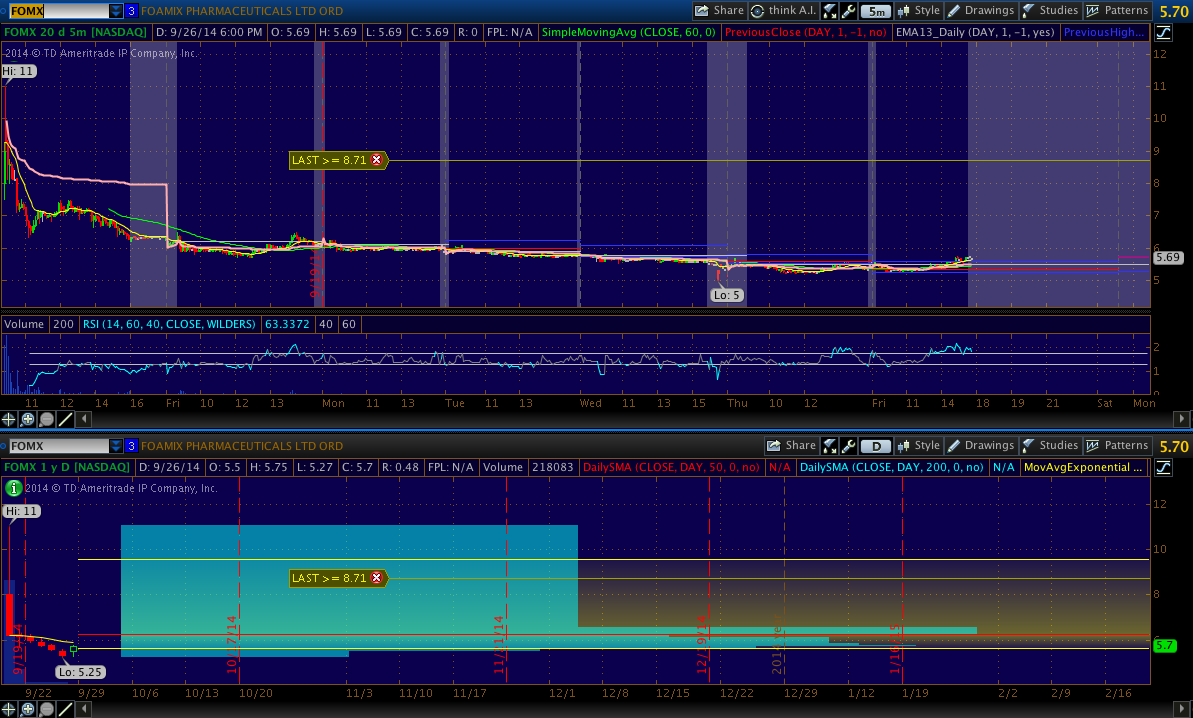Viewport: 1193px width, 718px height.
Task: Expand the upper chart symbol dropdown arrow
Action: (116, 11)
